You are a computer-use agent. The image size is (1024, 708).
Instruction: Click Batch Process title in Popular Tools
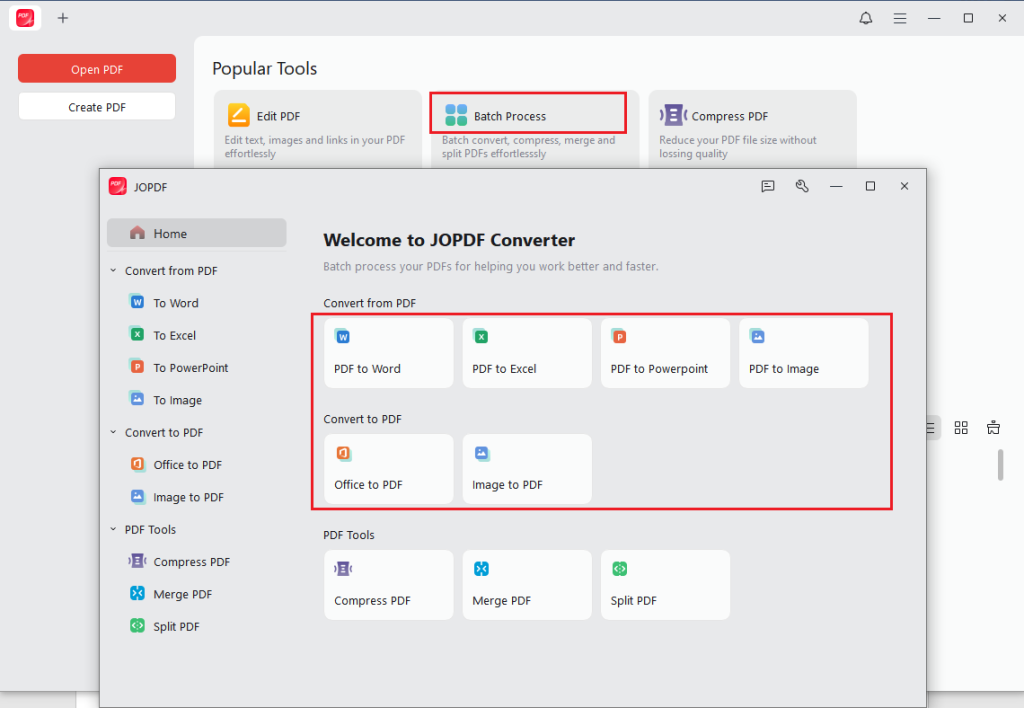click(510, 116)
